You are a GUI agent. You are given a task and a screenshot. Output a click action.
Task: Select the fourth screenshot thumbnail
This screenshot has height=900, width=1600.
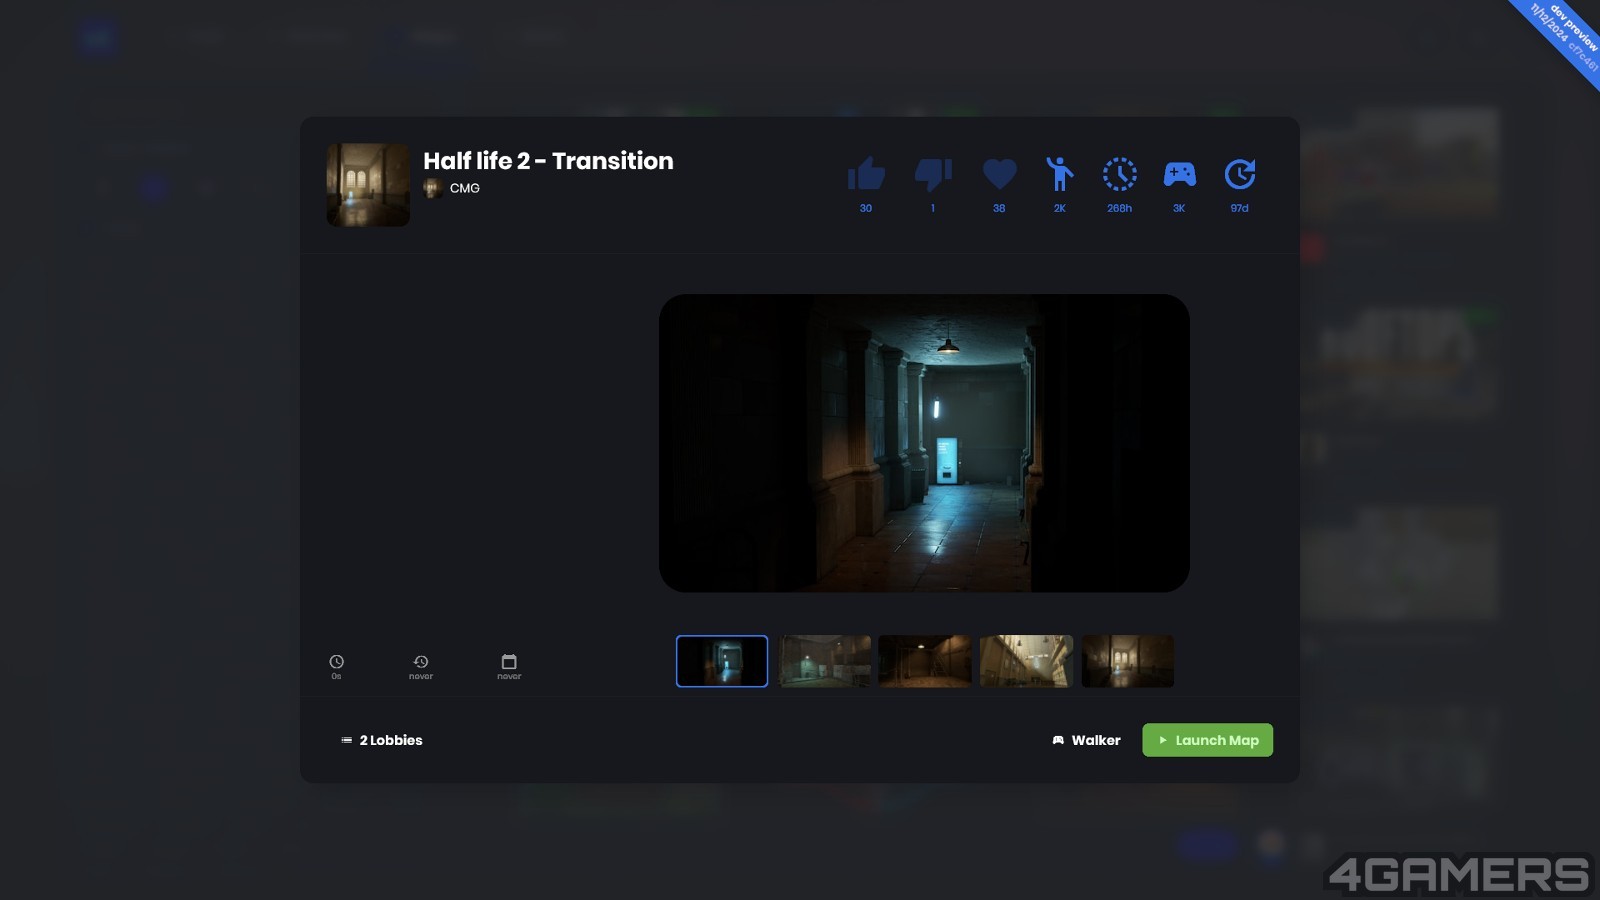click(1026, 661)
